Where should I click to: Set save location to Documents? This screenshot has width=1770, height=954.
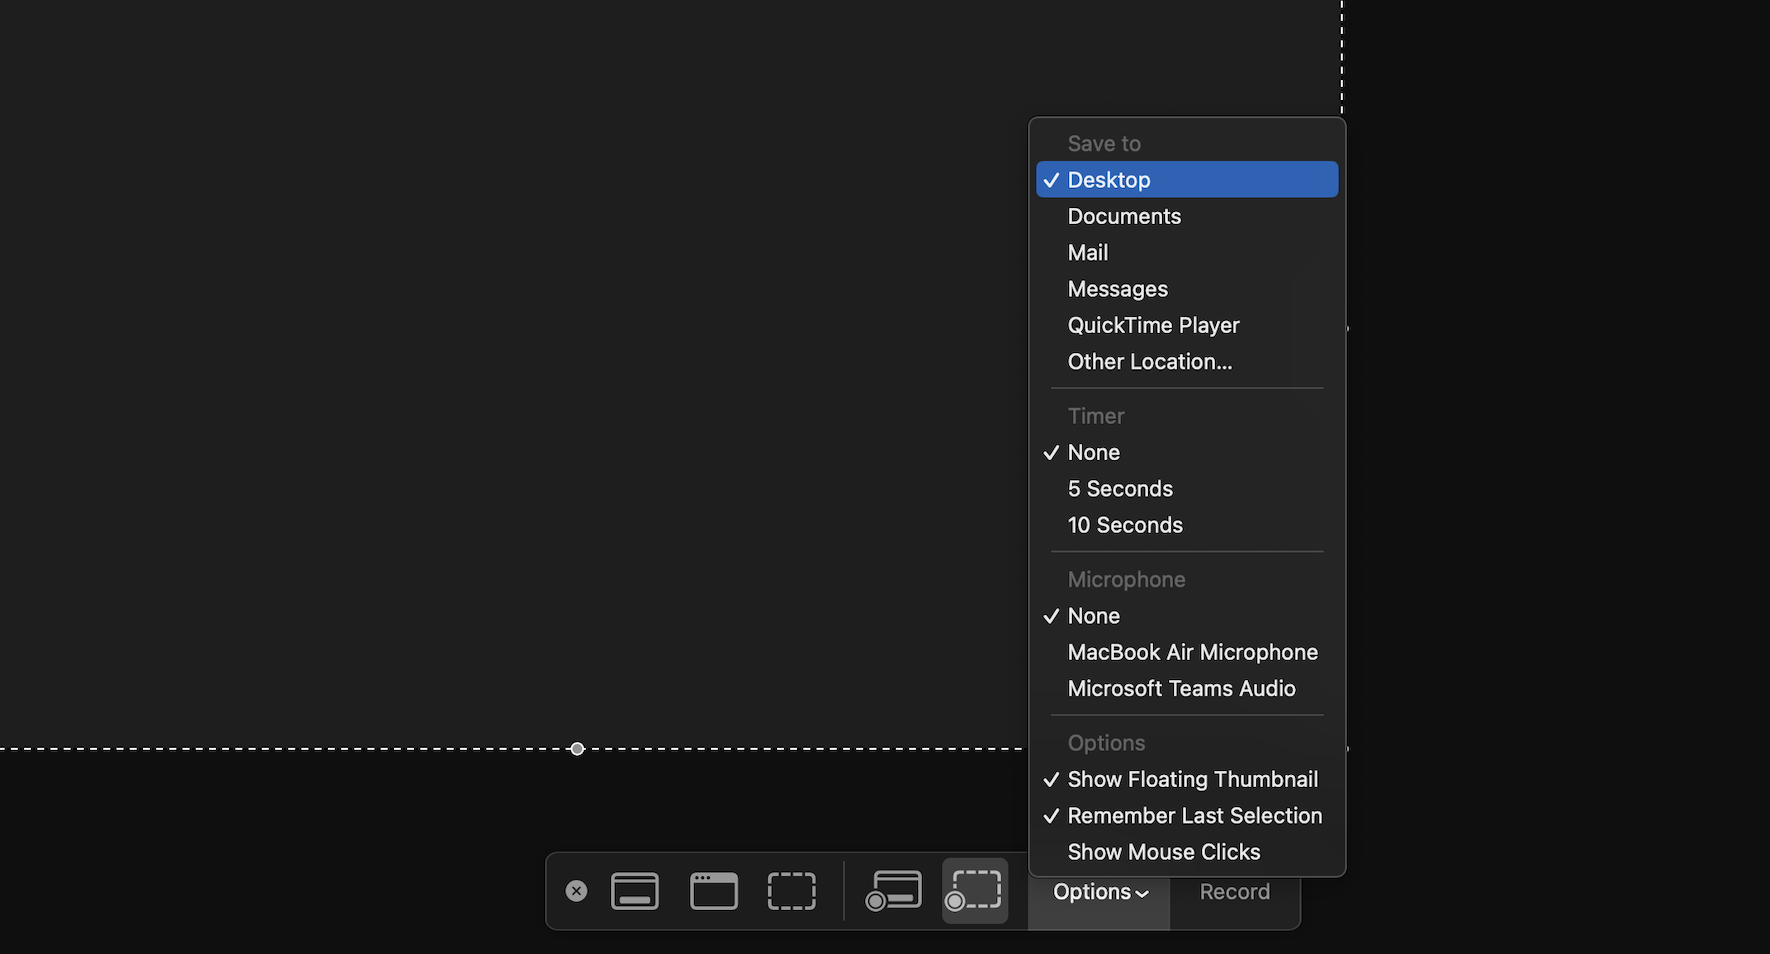(1124, 216)
